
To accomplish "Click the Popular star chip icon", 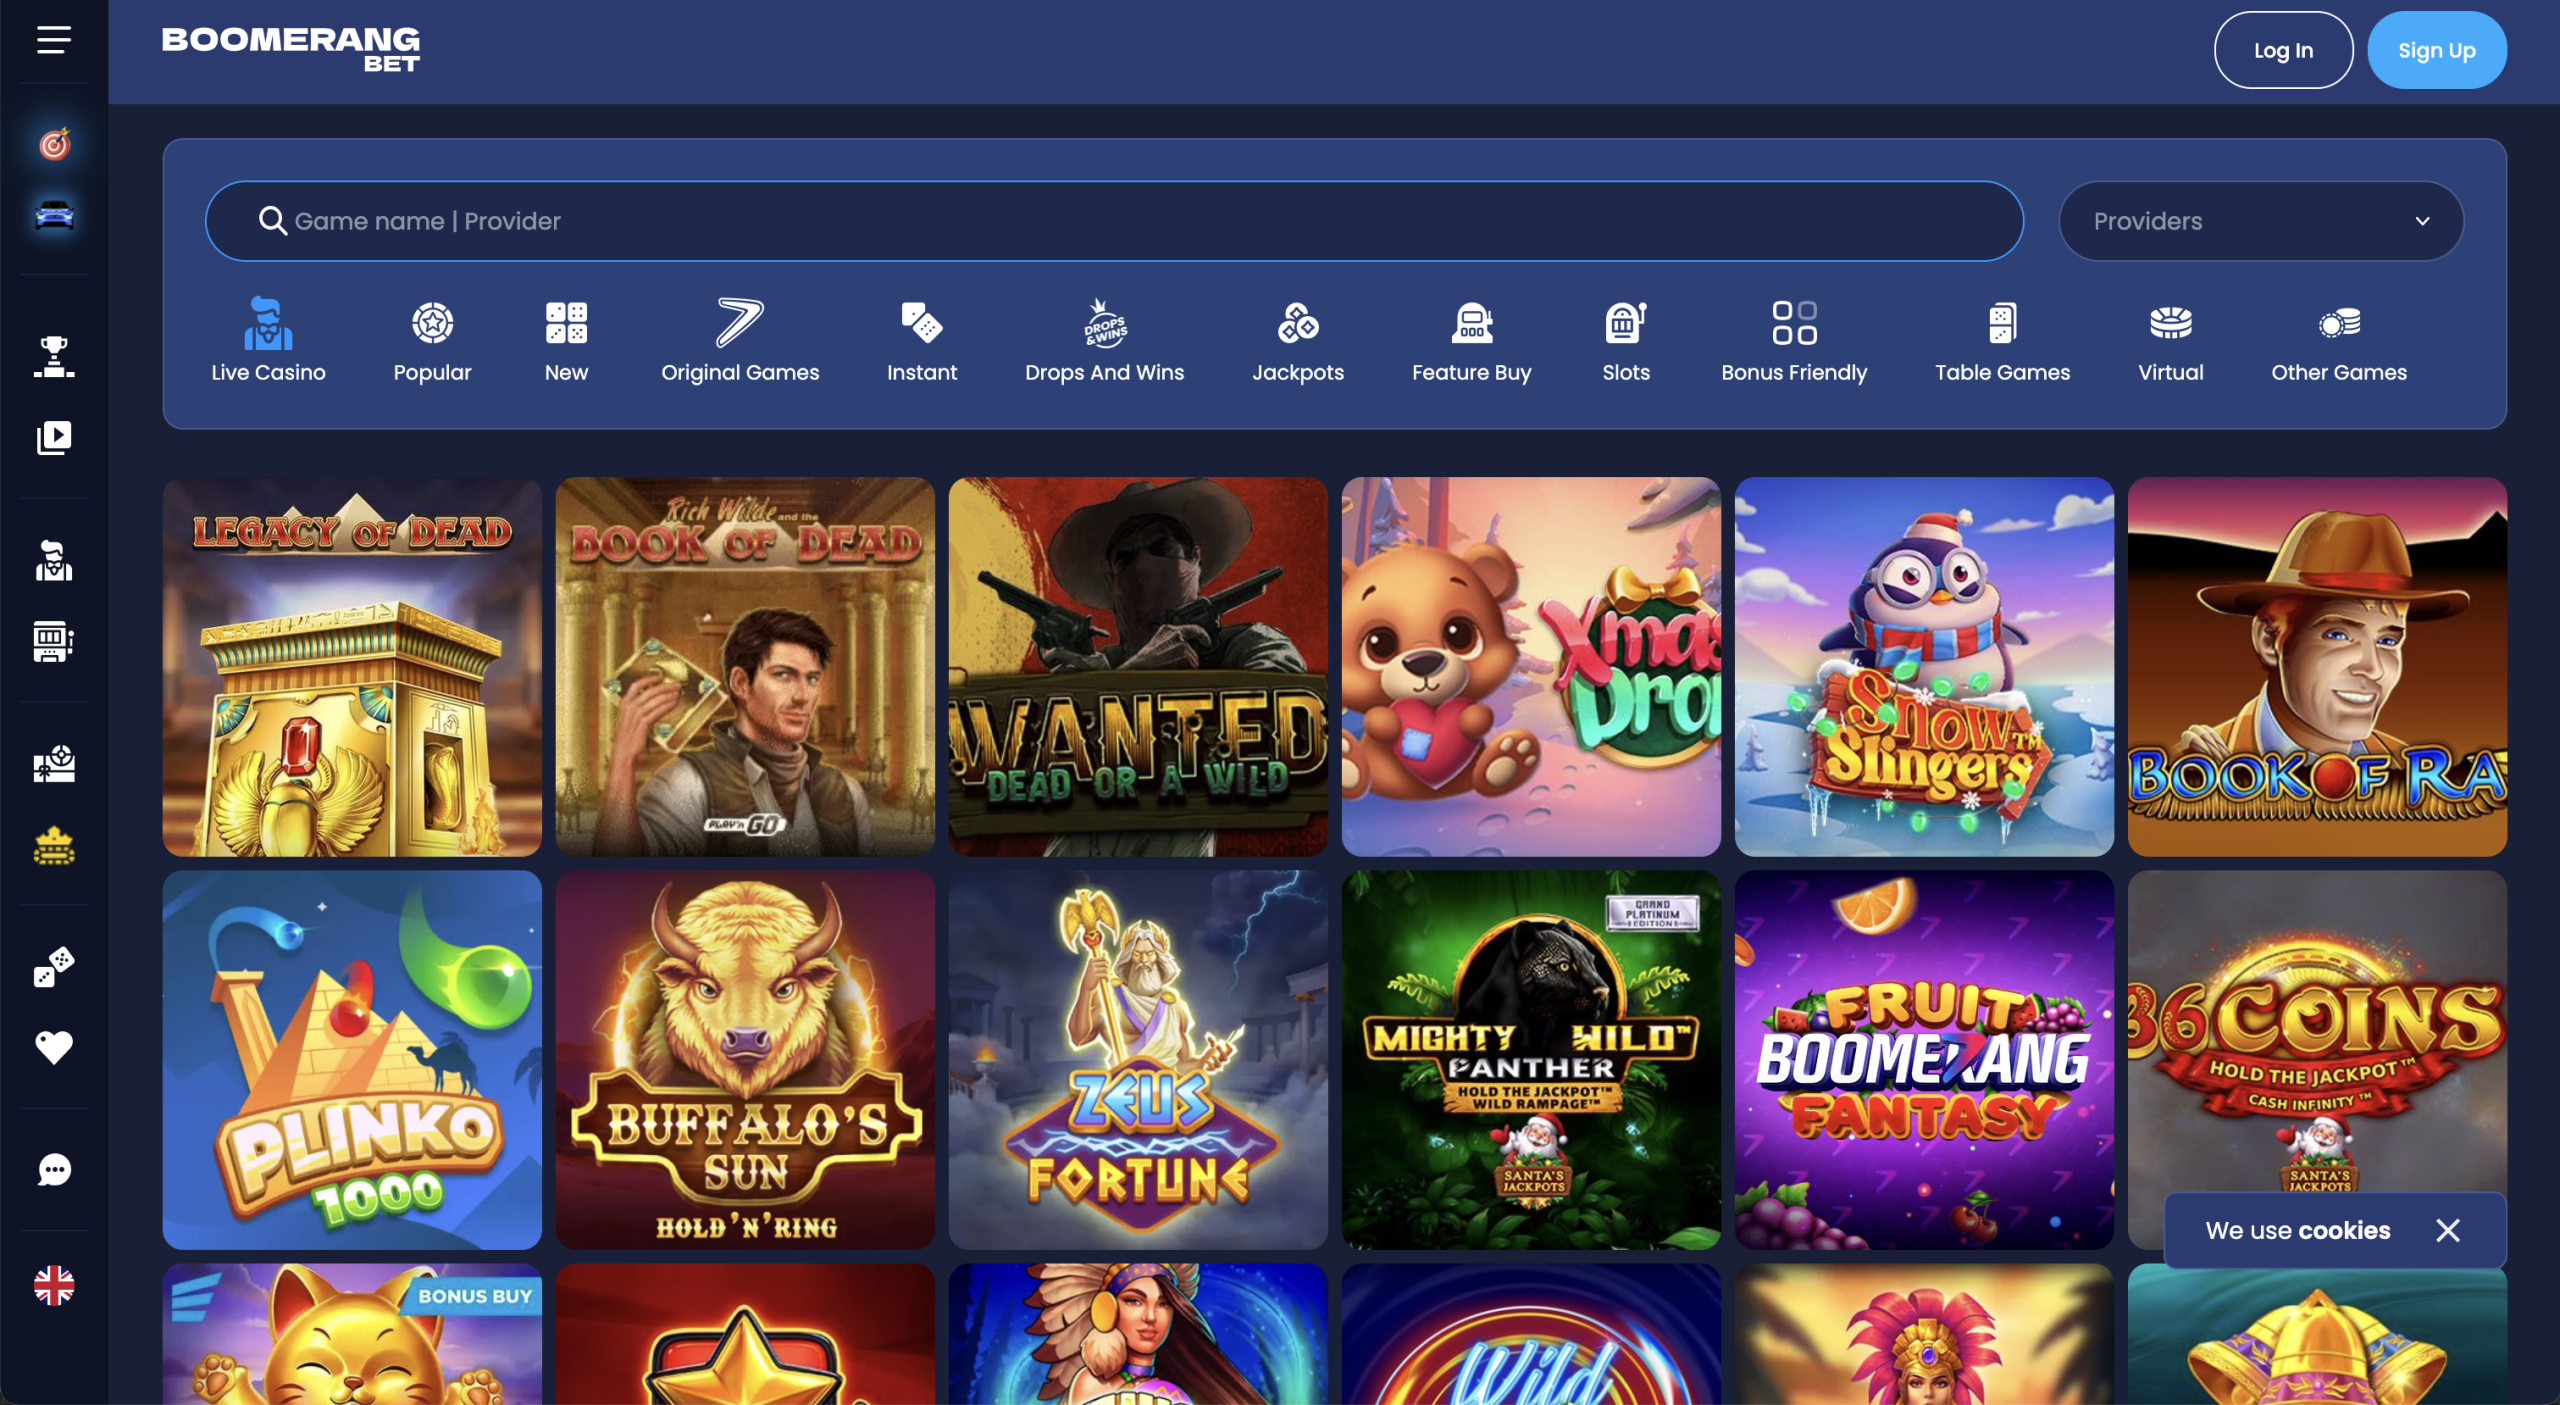I will pyautogui.click(x=432, y=323).
